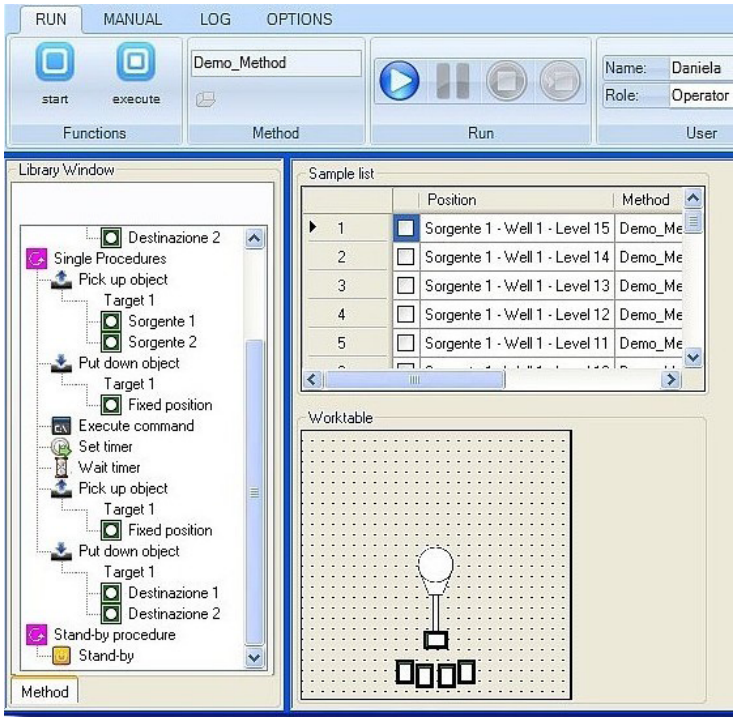Select second Put down object icon
Image resolution: width=743 pixels, height=722 pixels.
click(x=62, y=551)
